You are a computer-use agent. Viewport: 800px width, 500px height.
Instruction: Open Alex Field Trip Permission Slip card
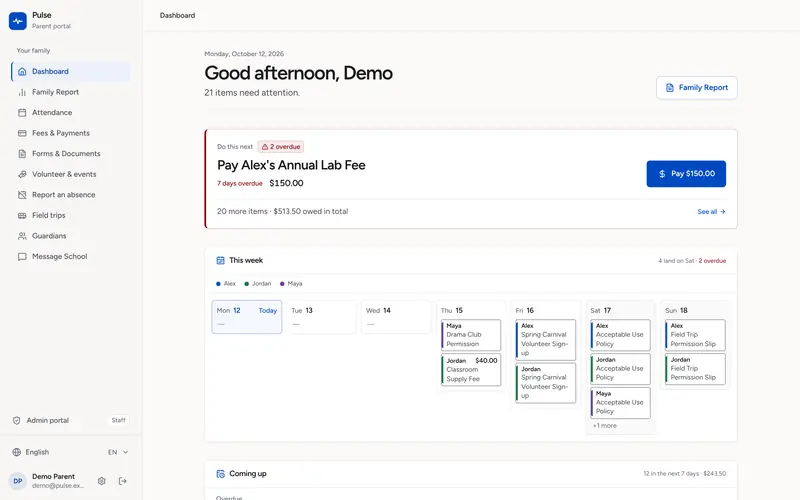point(695,335)
